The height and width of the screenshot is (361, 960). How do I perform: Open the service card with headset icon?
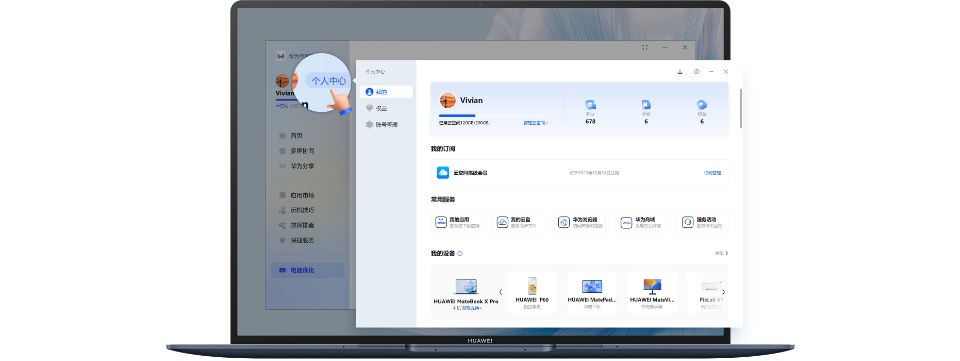[702, 222]
